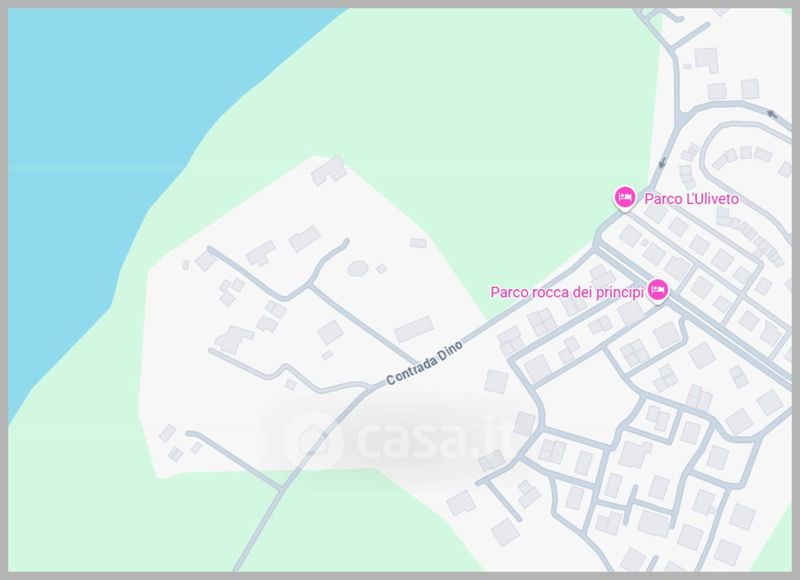Select the tiny building at the white area's western edge
Screen dimensions: 800x580
point(186,265)
